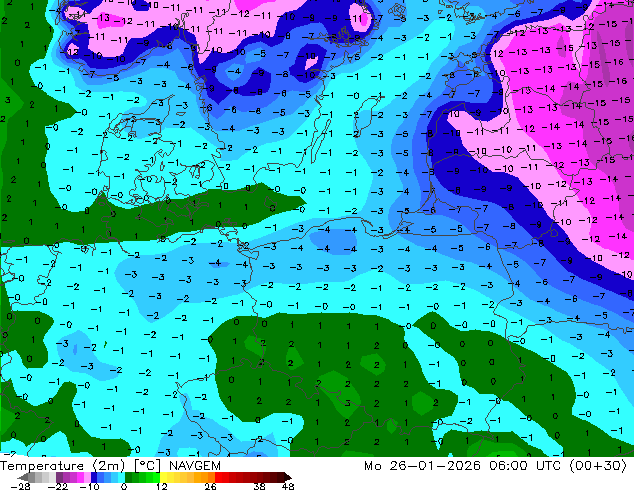The image size is (634, 490).
Task: Click the '48' legend scale label
Action: tap(288, 486)
